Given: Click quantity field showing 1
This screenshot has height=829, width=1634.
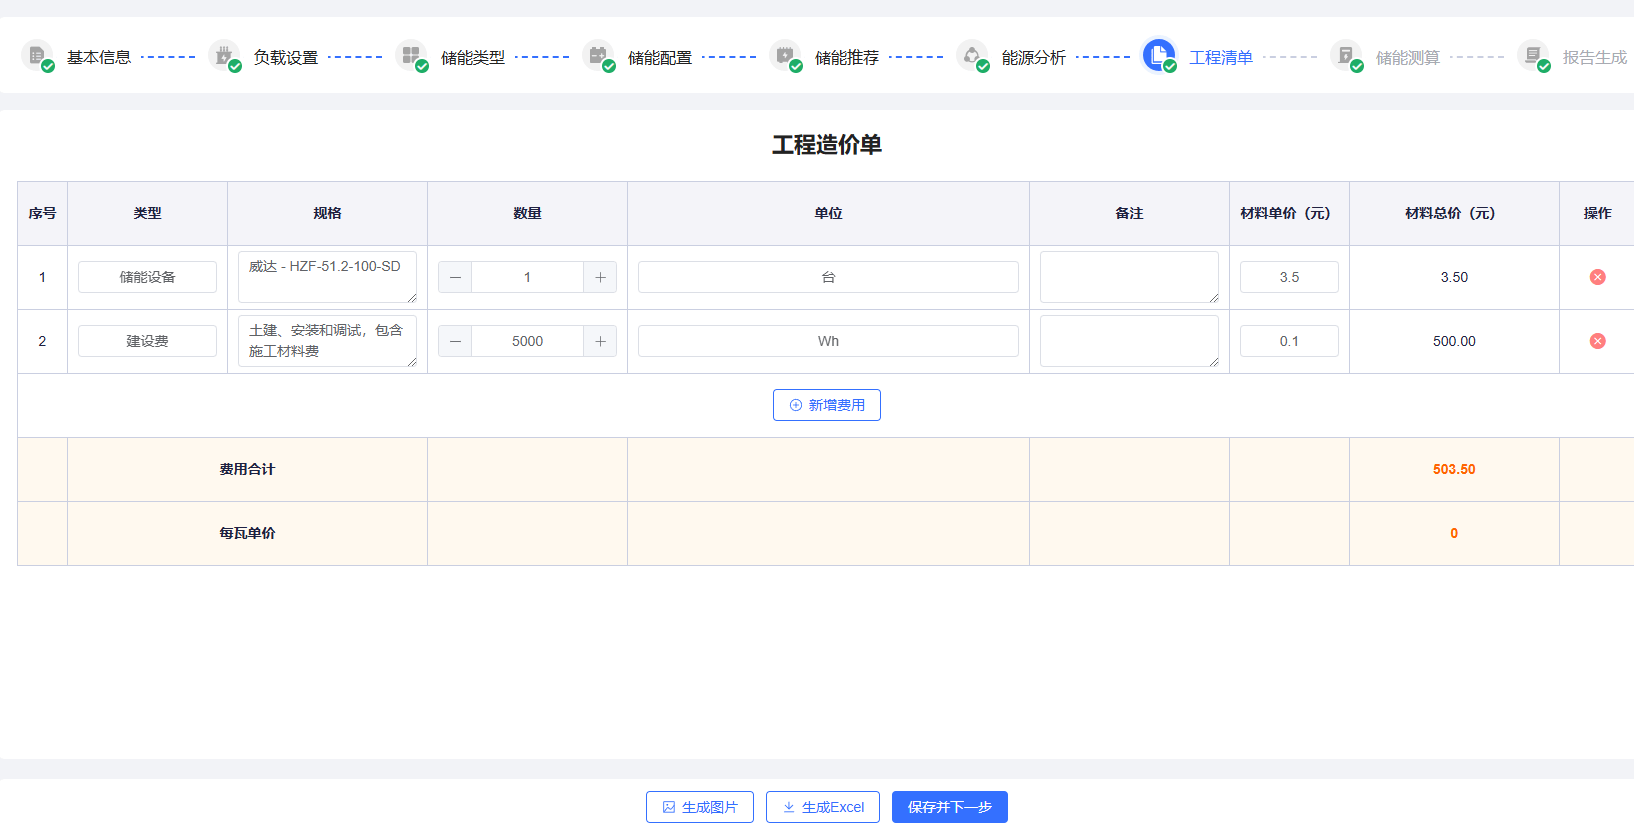Looking at the screenshot, I should (527, 277).
